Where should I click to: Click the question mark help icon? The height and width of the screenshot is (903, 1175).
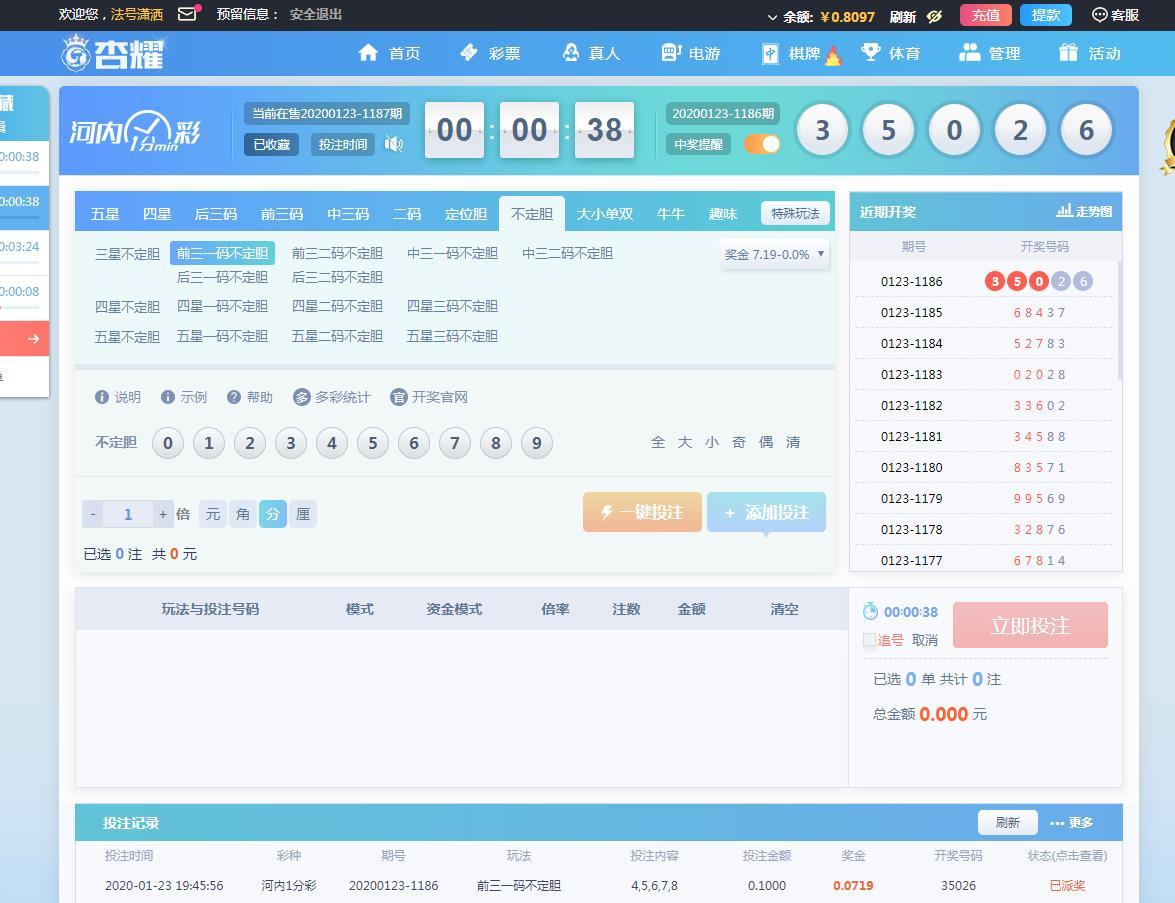click(x=234, y=397)
